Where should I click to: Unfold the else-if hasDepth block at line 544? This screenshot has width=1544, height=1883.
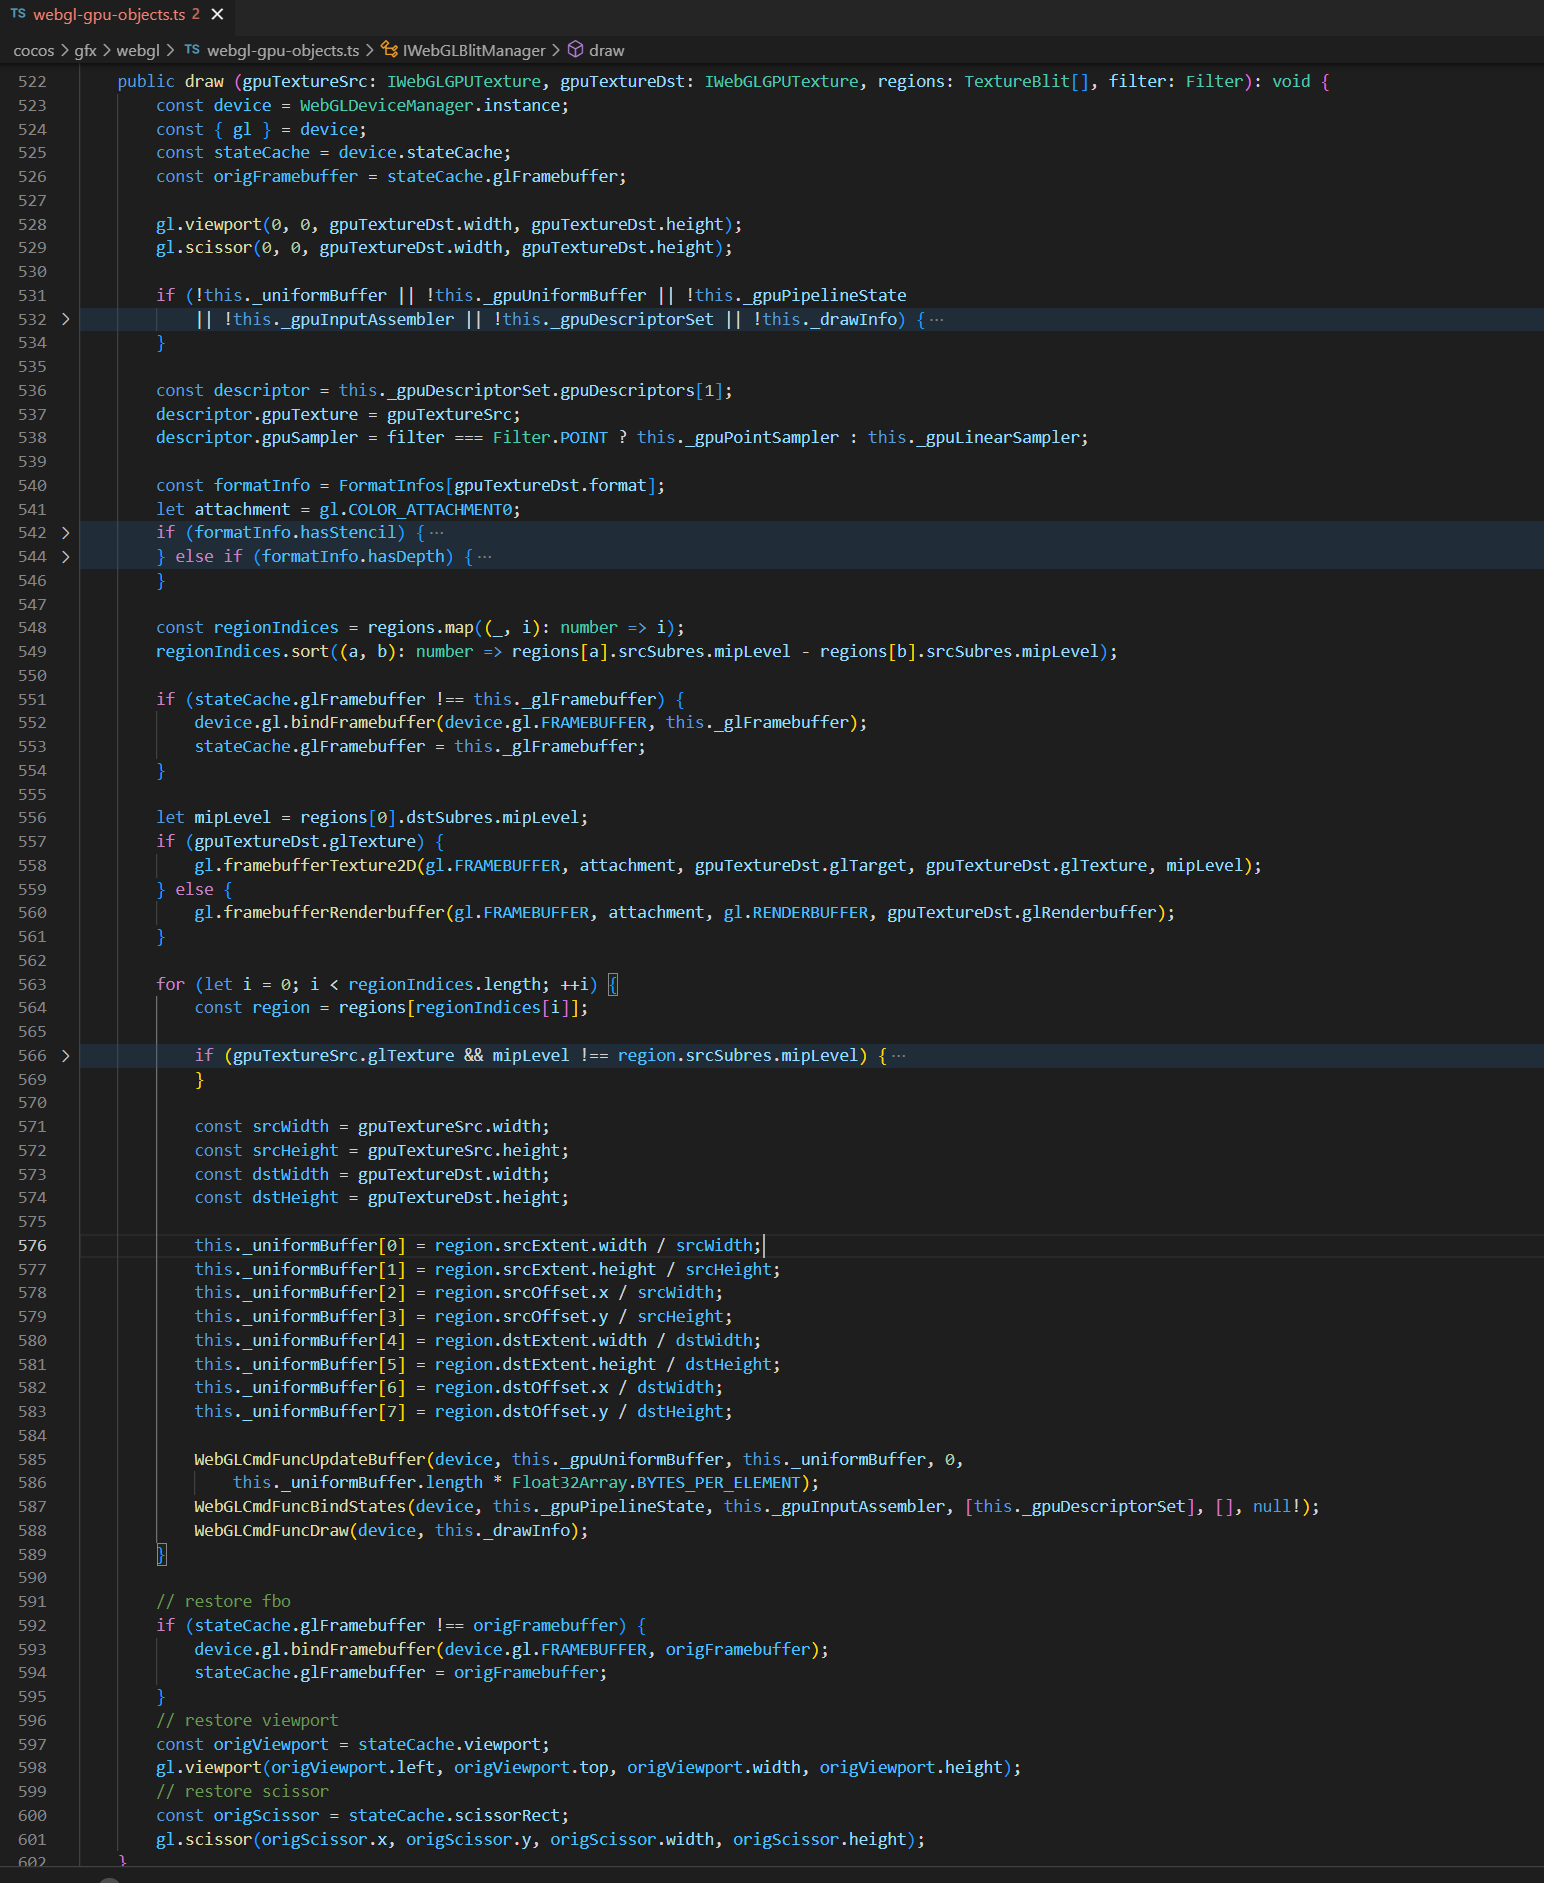click(x=66, y=557)
